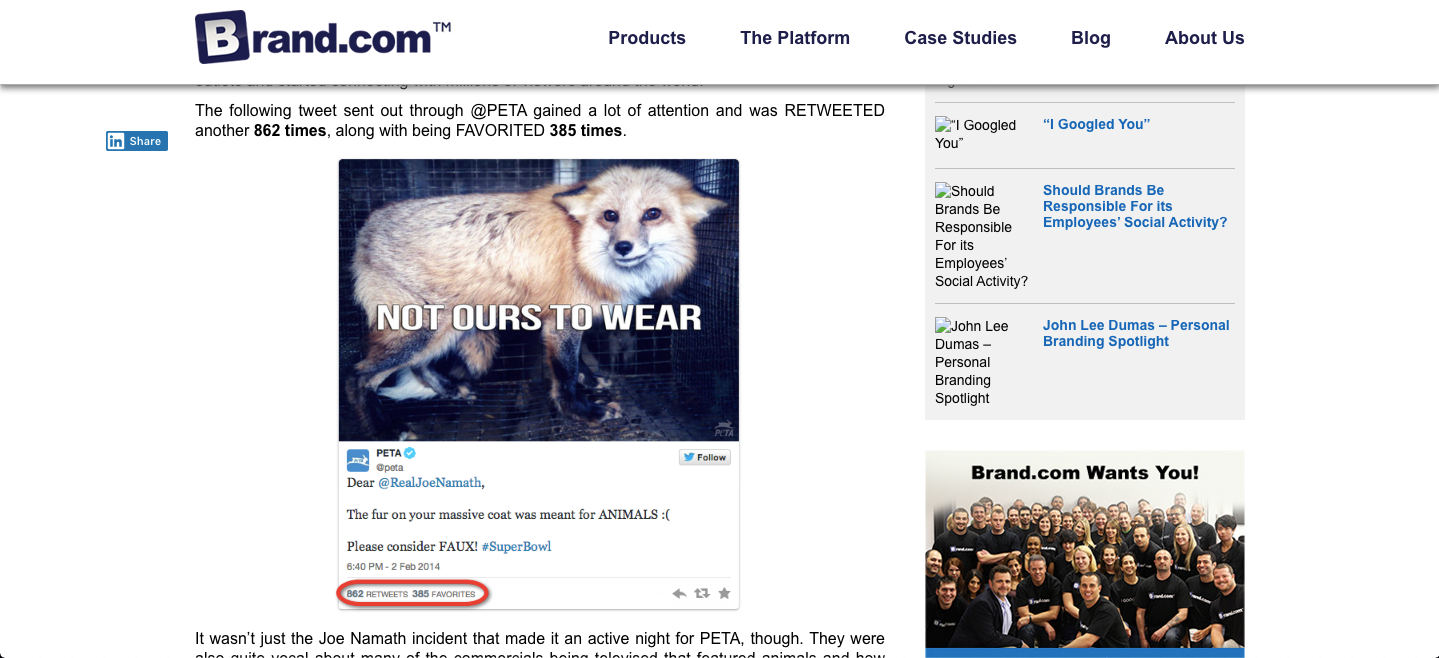Open the #SuperBowl hashtag link

point(516,547)
